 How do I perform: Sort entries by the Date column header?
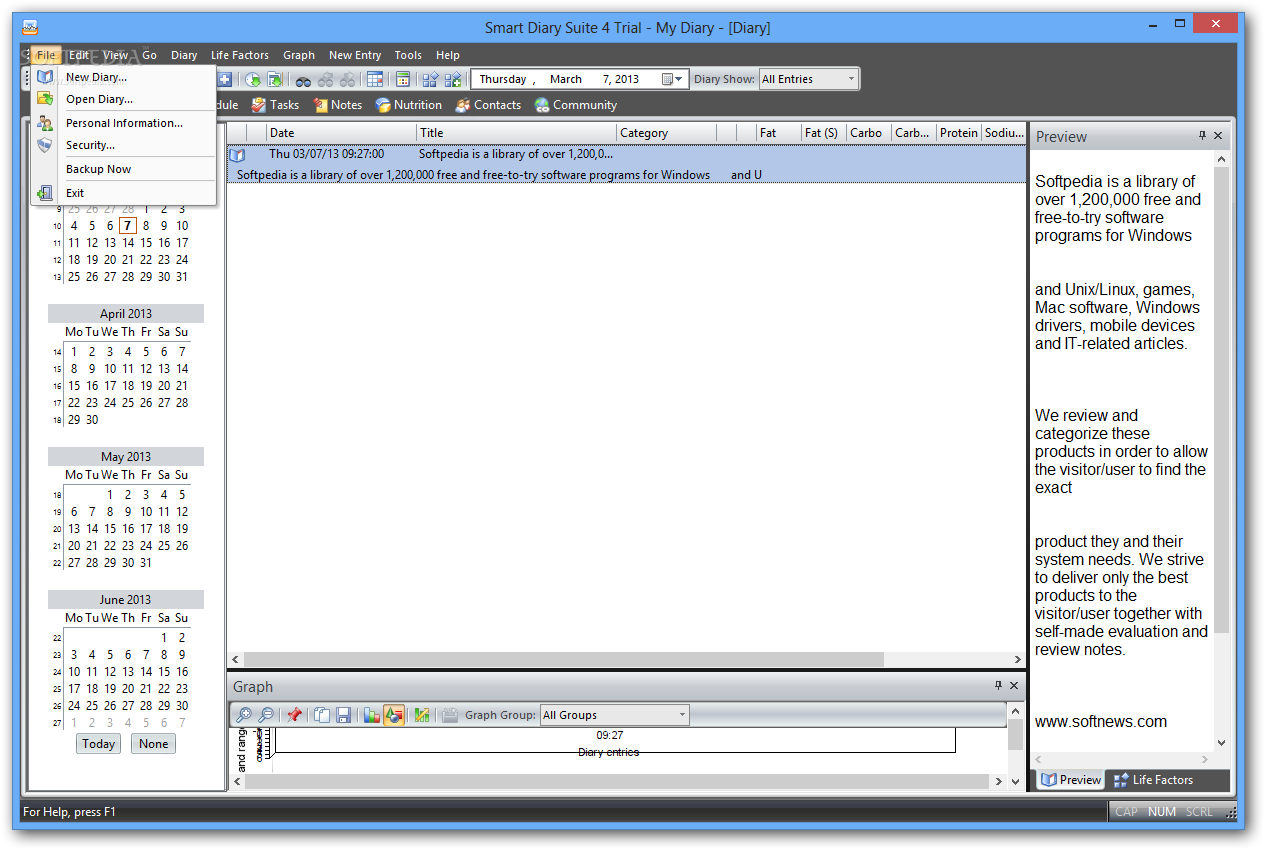[341, 132]
